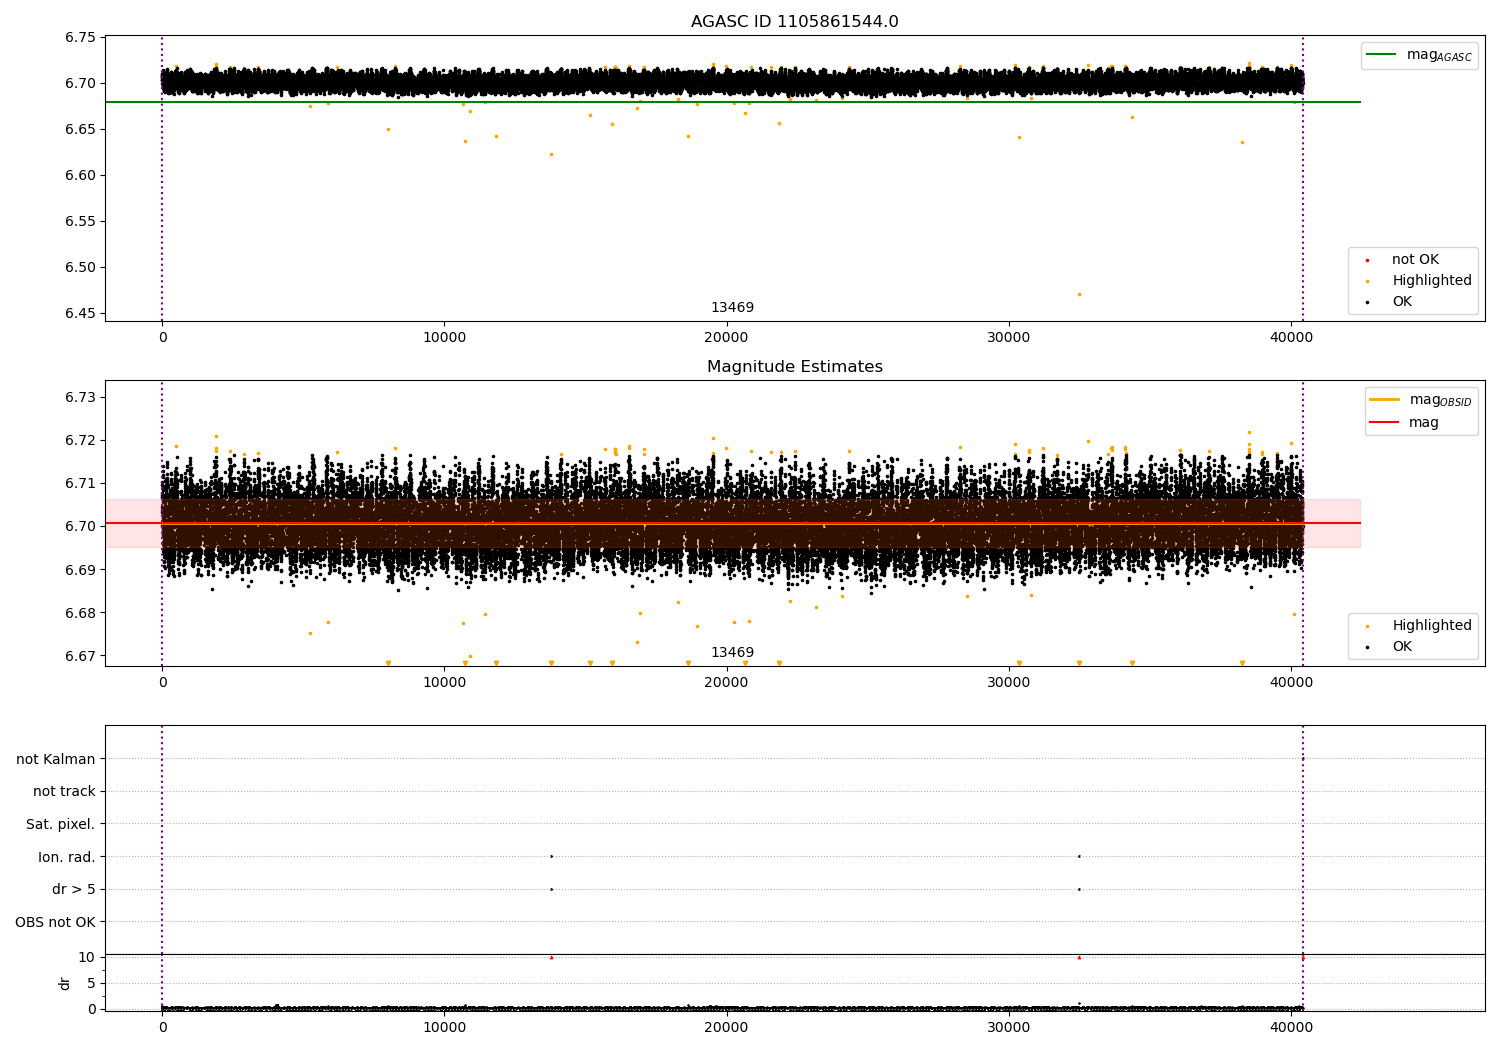Click the 6.50 y-axis tick label

(79, 267)
